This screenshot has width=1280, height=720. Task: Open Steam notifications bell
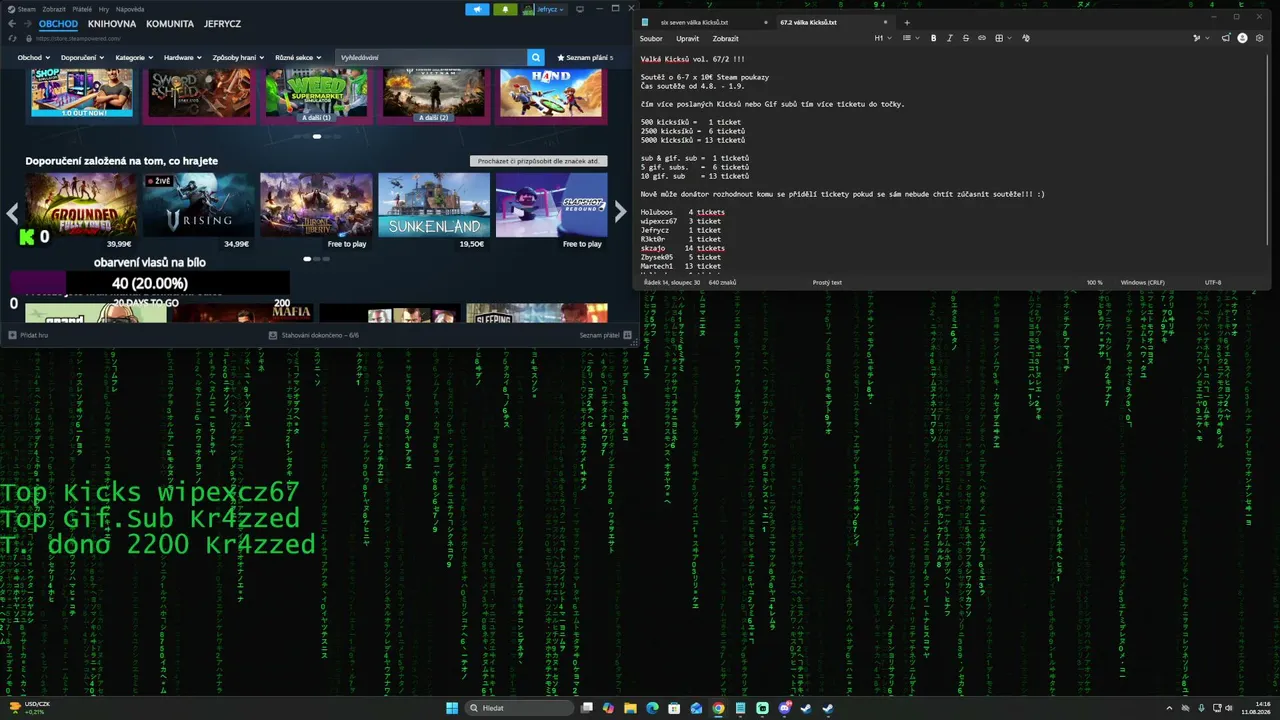pos(505,9)
